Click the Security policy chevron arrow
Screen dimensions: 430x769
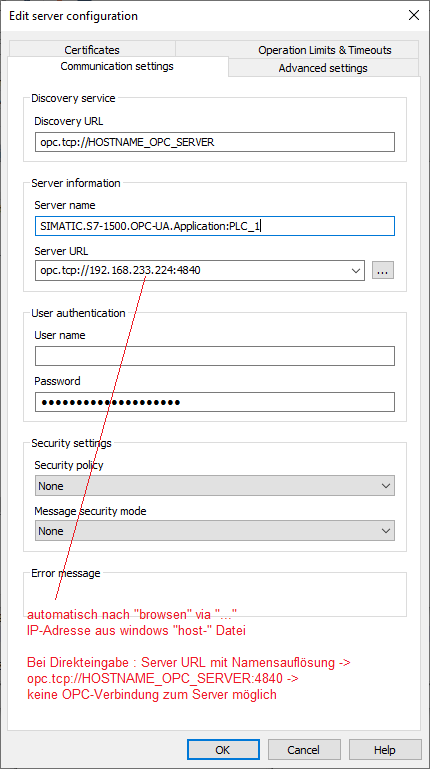[x=386, y=486]
